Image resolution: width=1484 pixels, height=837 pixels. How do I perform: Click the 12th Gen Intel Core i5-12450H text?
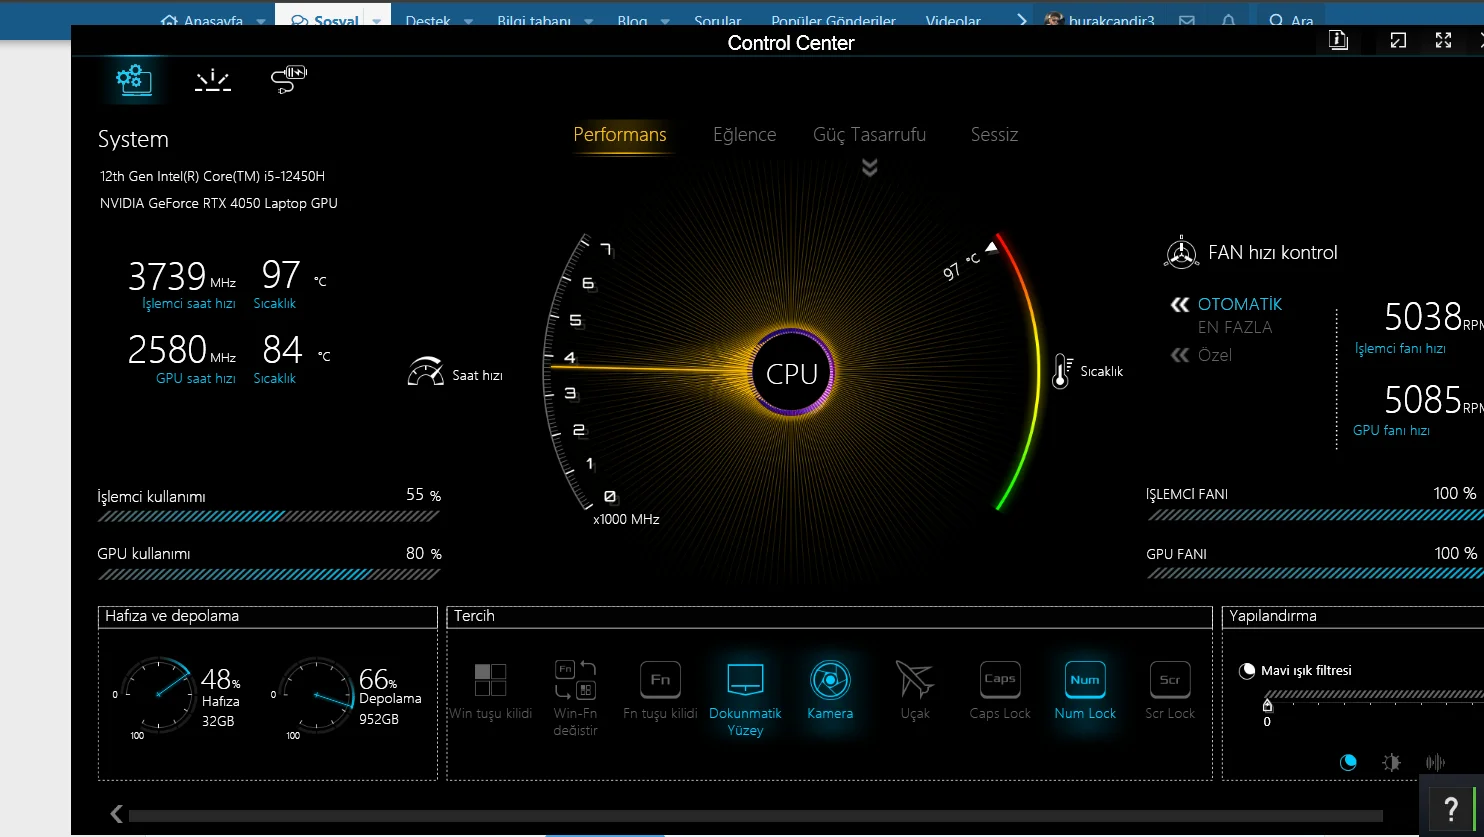point(212,176)
